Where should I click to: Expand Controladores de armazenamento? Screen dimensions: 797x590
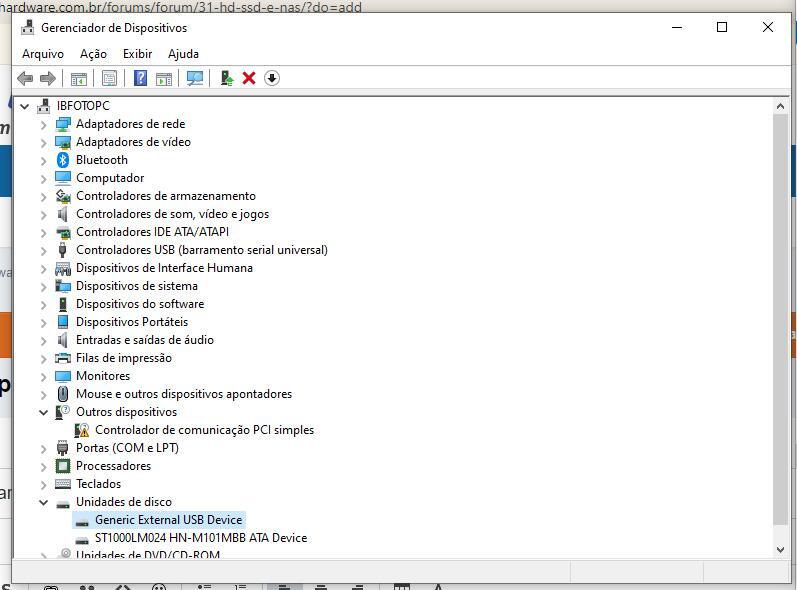click(x=44, y=197)
